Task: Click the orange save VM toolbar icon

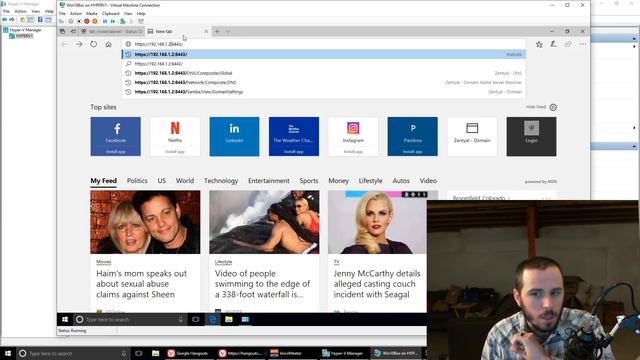Action: coord(95,21)
